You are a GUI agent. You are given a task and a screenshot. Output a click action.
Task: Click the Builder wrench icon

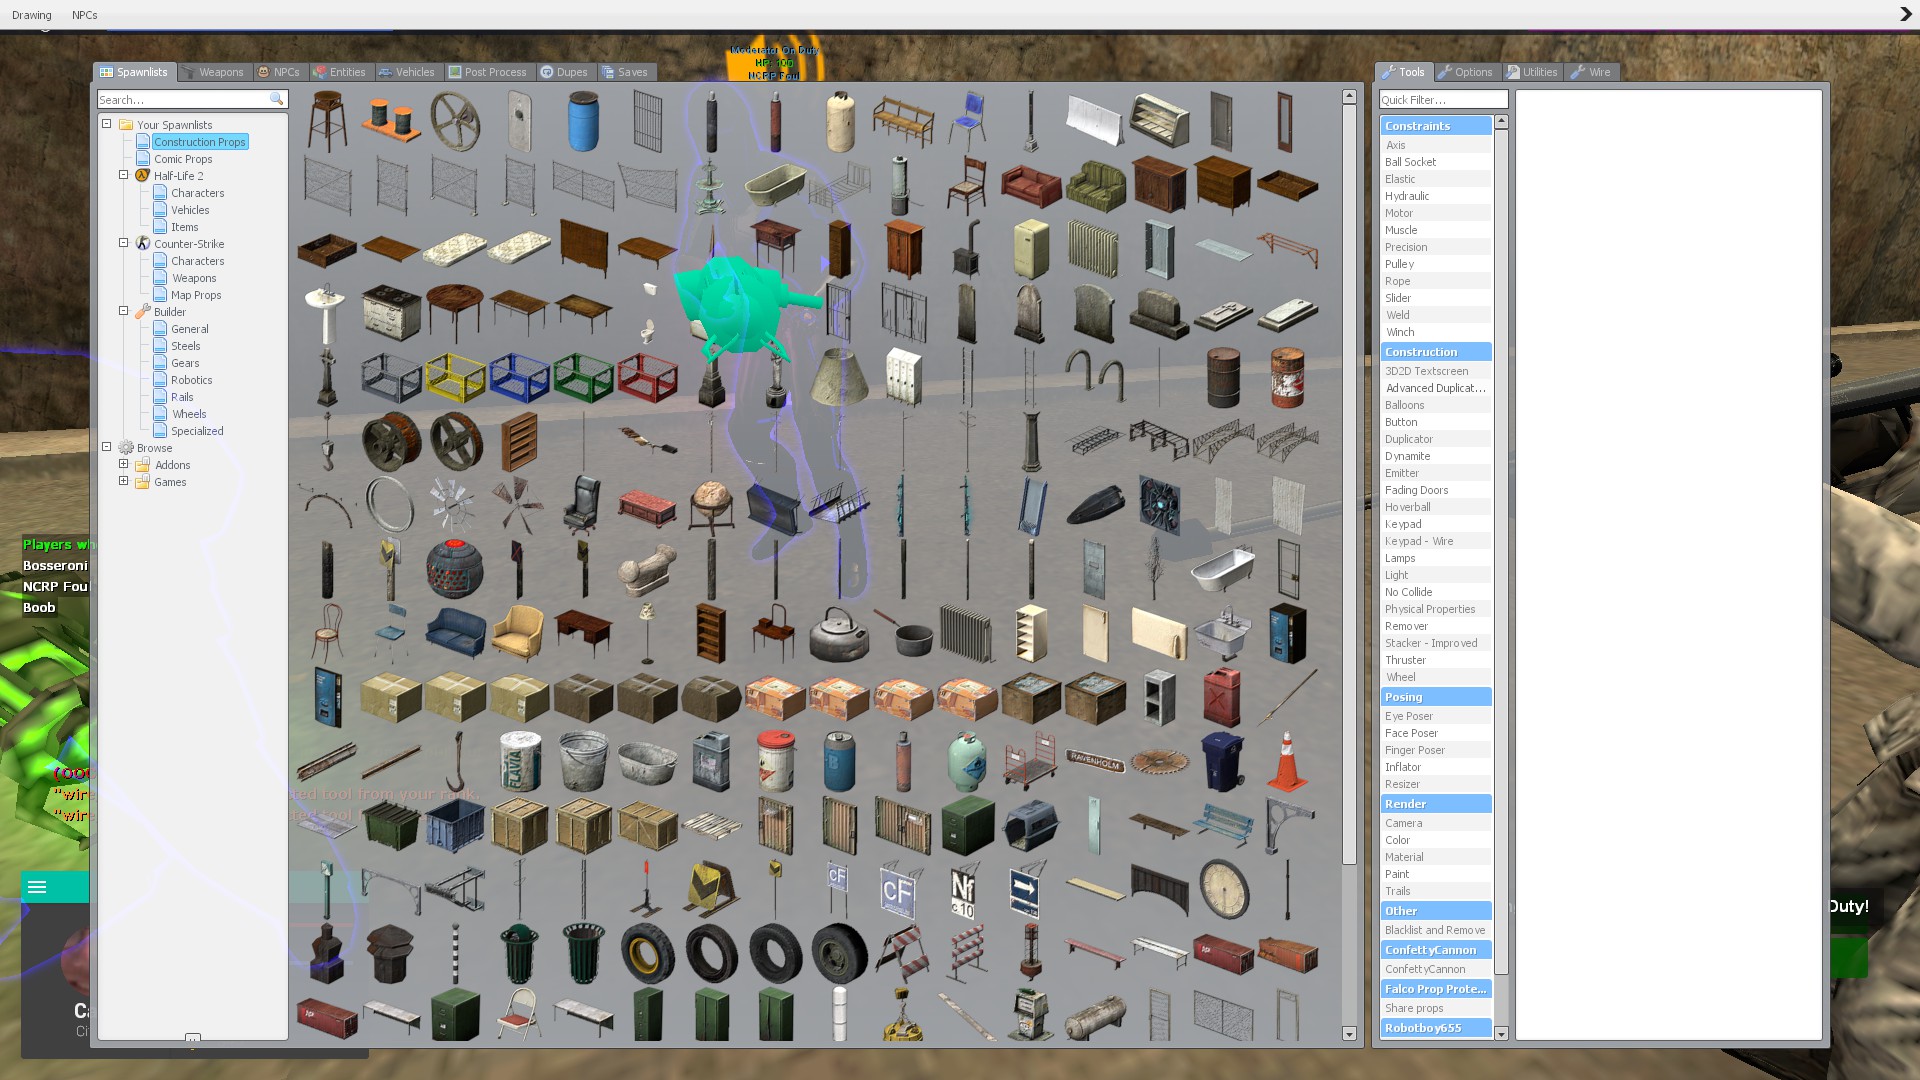tap(143, 312)
